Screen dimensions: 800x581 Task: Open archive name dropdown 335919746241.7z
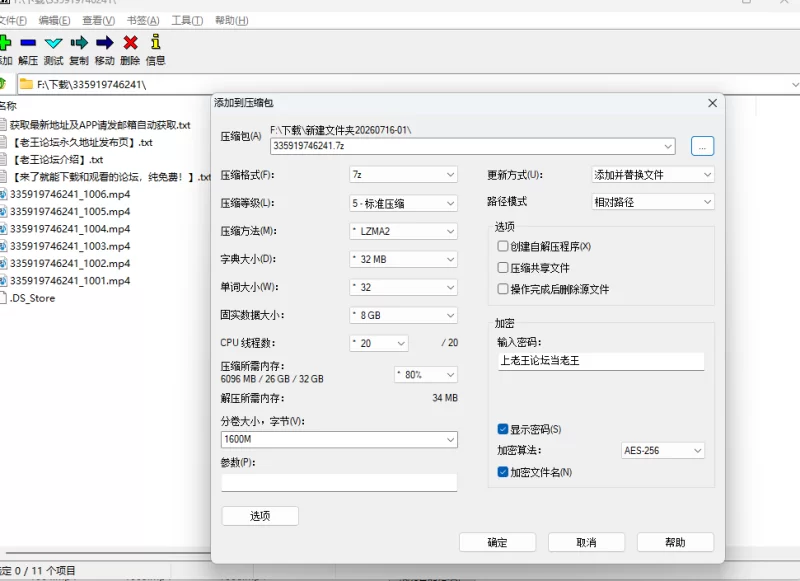point(472,146)
